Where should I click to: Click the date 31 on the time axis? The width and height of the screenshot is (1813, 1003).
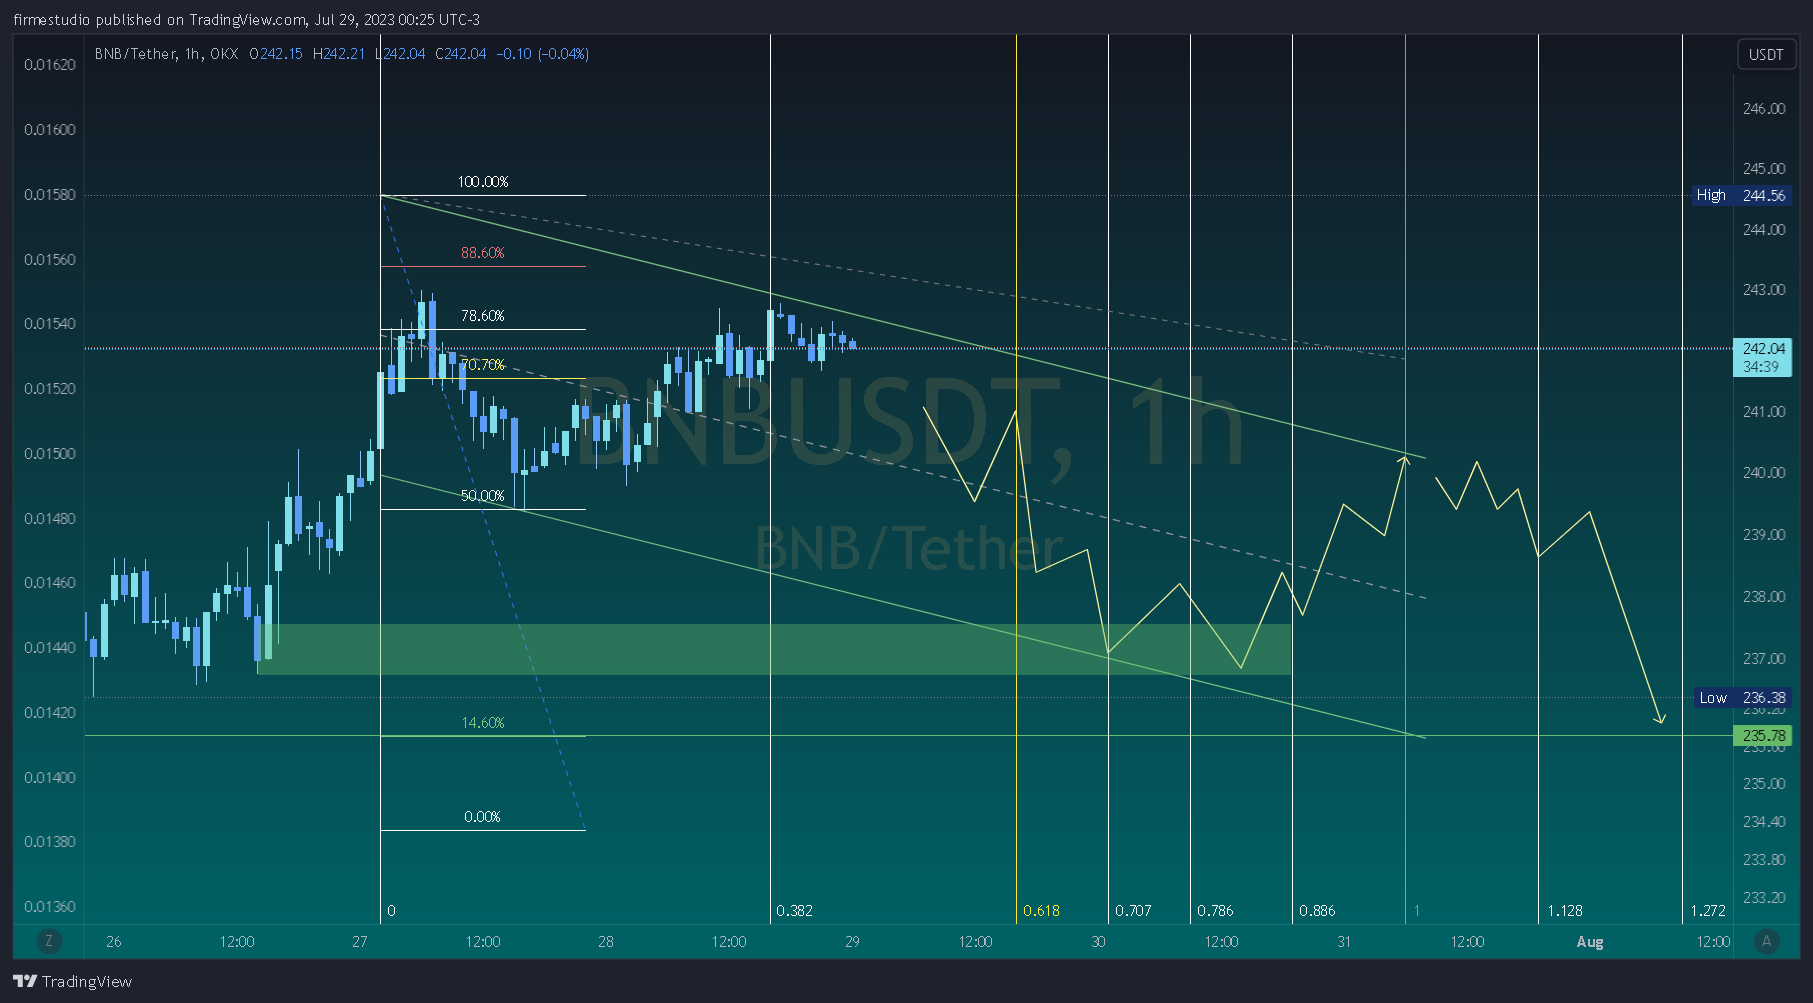(1344, 942)
